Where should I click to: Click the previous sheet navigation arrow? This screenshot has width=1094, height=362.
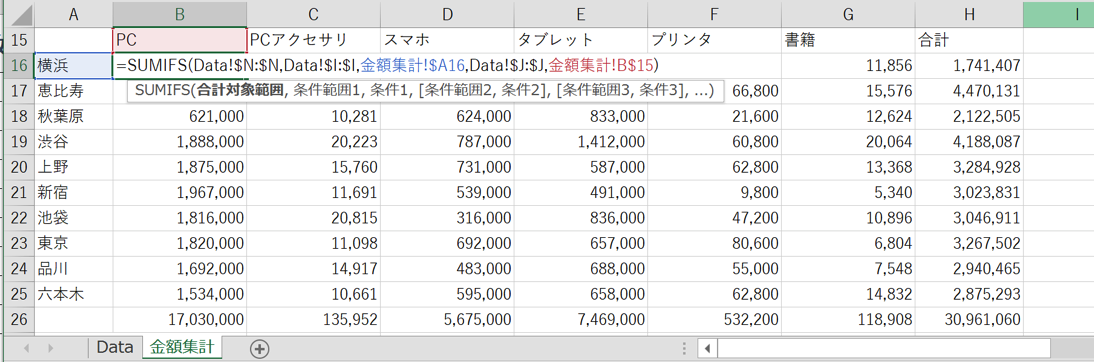pyautogui.click(x=27, y=348)
